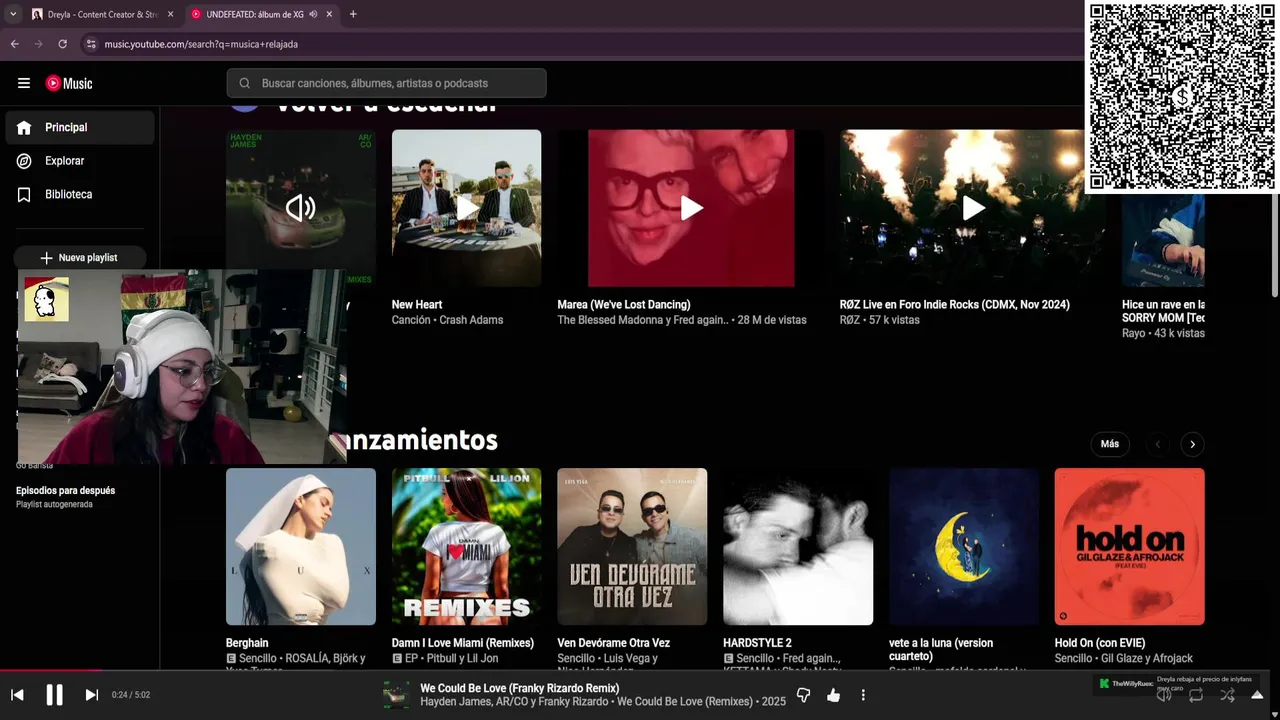Viewport: 1280px width, 720px height.
Task: Open vete a la luna cover
Action: (x=964, y=547)
